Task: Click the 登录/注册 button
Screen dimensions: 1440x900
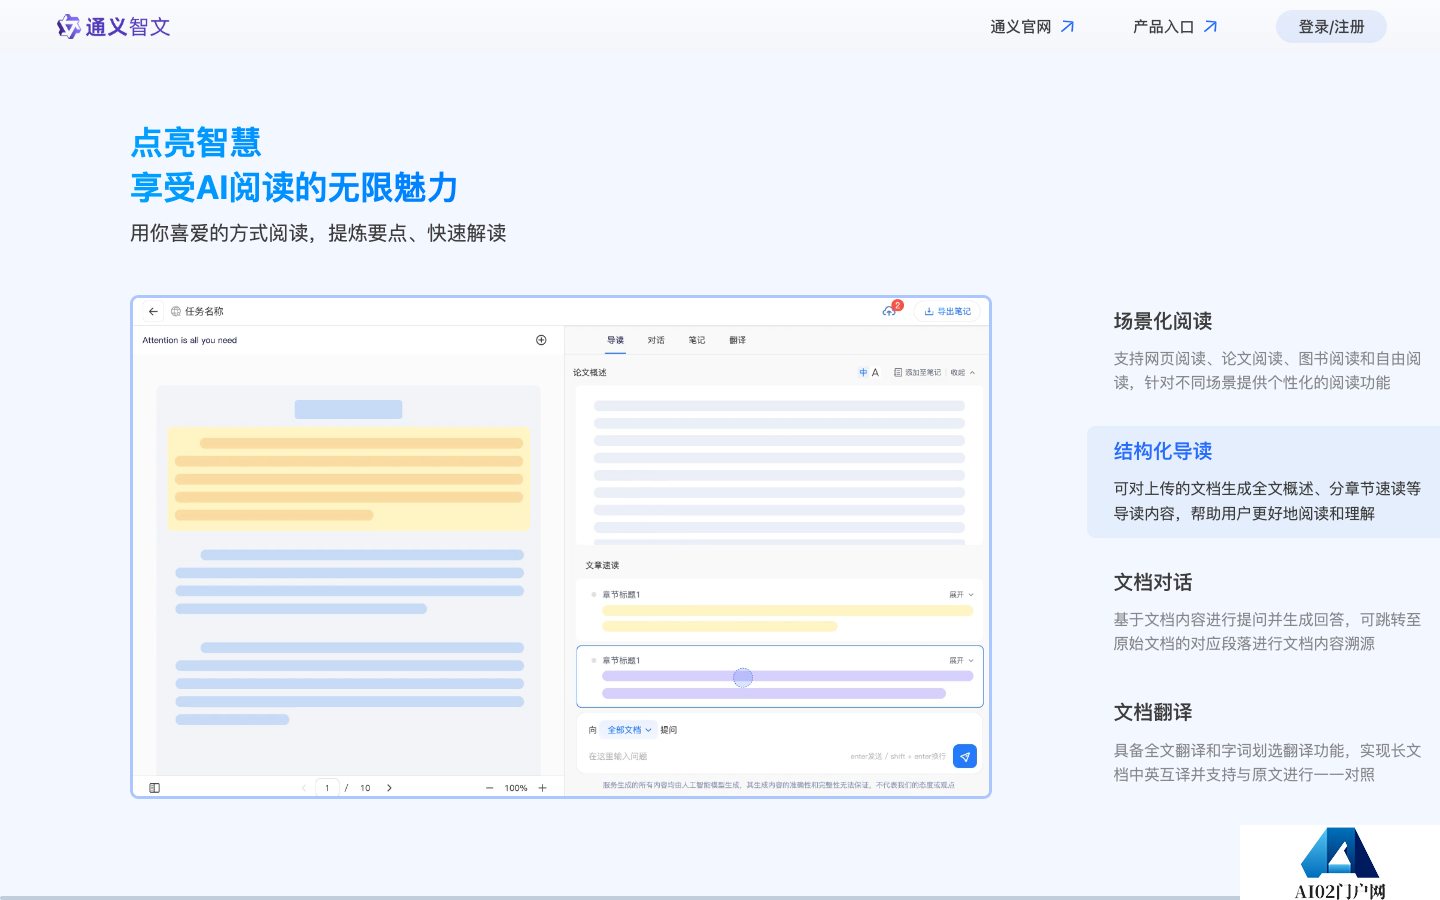Action: click(x=1331, y=27)
